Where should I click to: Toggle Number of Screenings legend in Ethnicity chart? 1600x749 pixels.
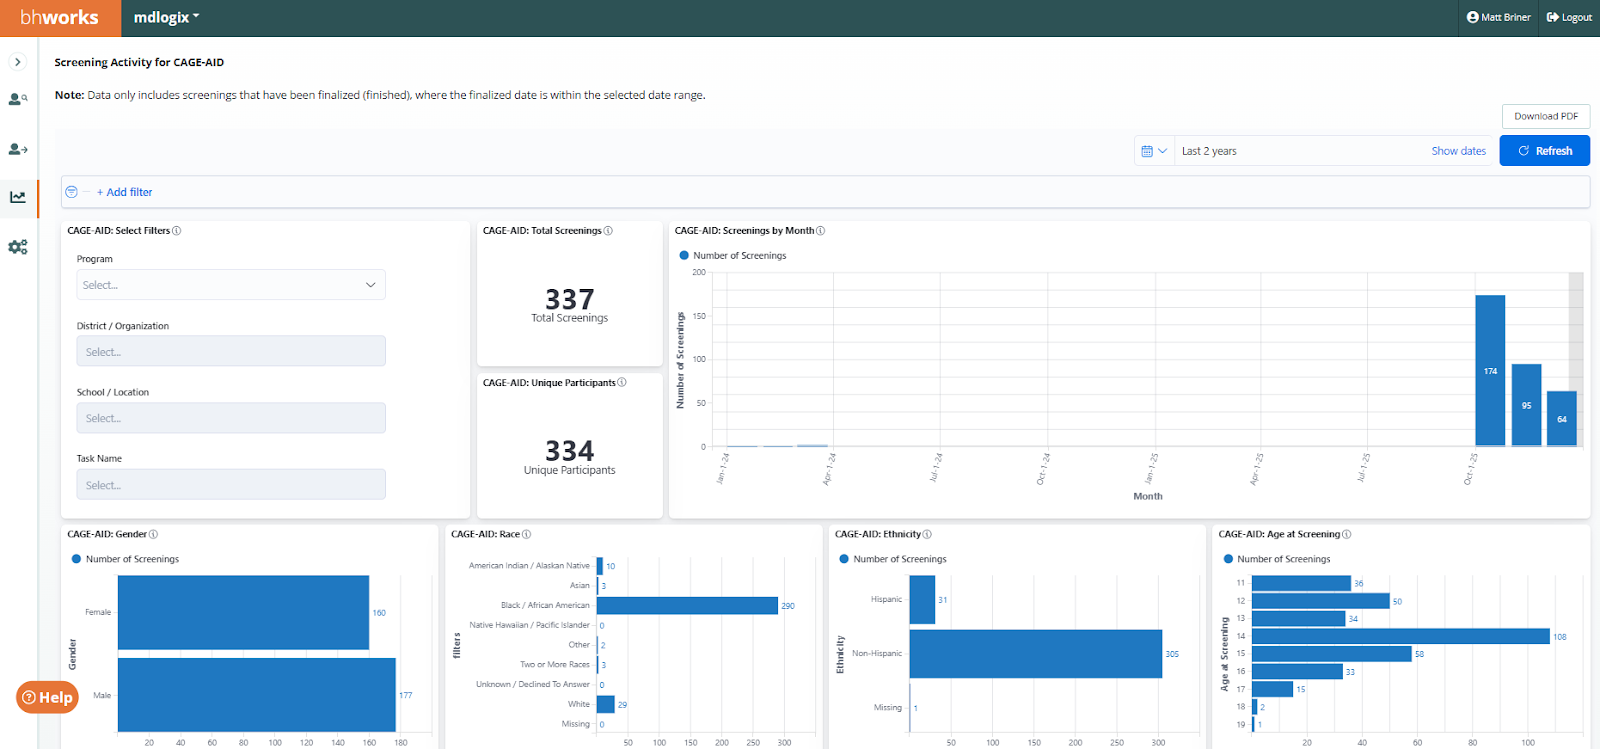[893, 559]
